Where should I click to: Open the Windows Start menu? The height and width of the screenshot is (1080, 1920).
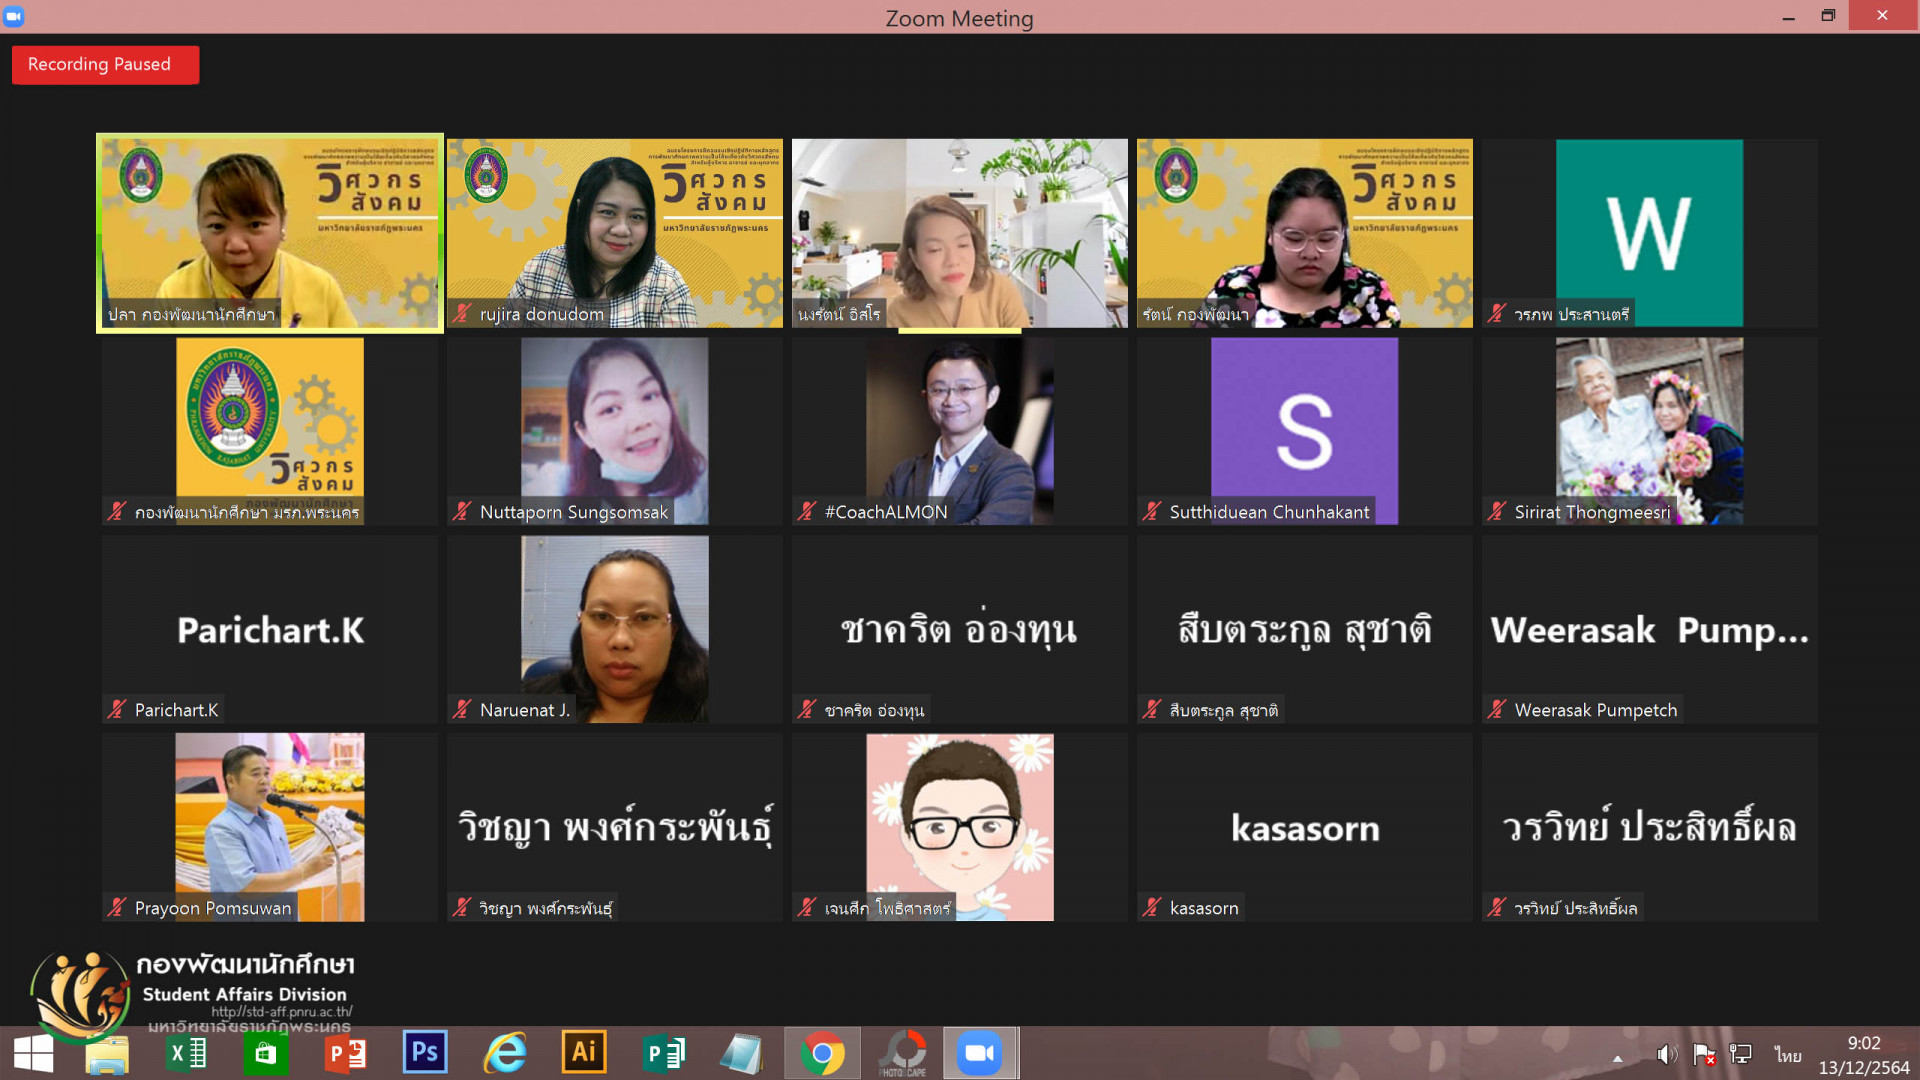(33, 1053)
